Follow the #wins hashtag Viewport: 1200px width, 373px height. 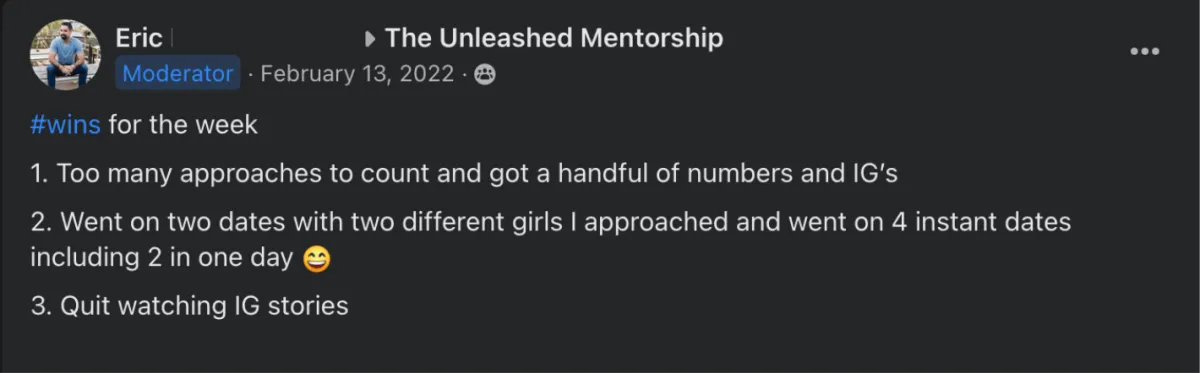pos(66,125)
